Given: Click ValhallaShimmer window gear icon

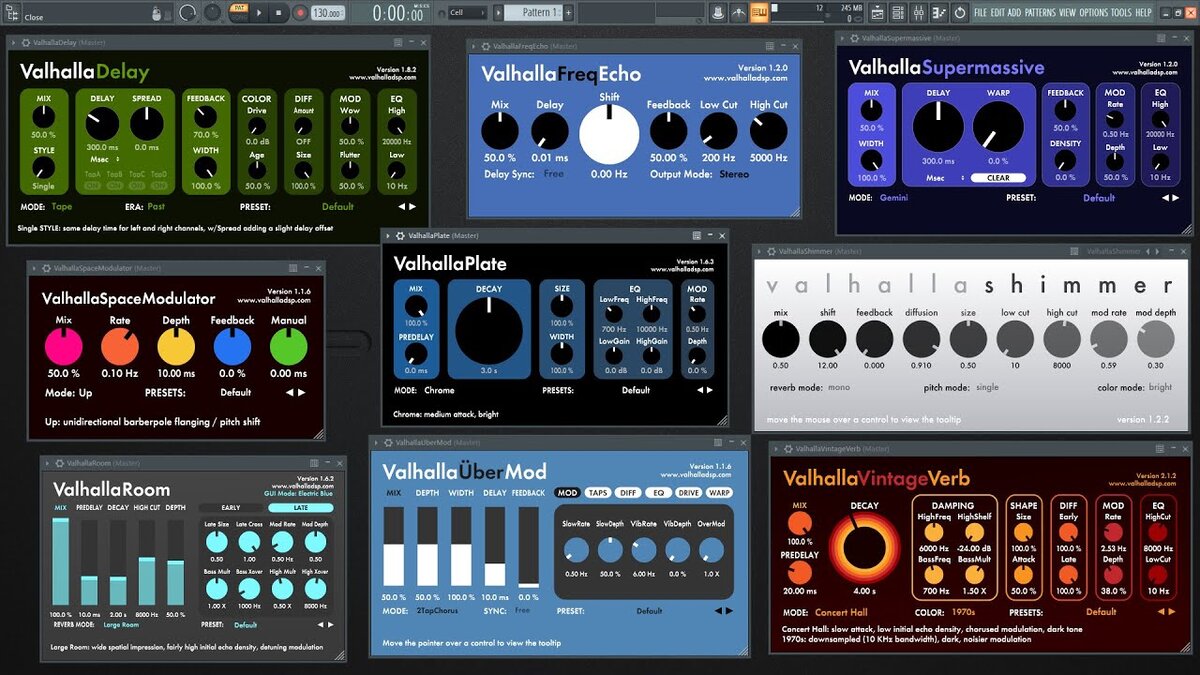Looking at the screenshot, I should (771, 251).
